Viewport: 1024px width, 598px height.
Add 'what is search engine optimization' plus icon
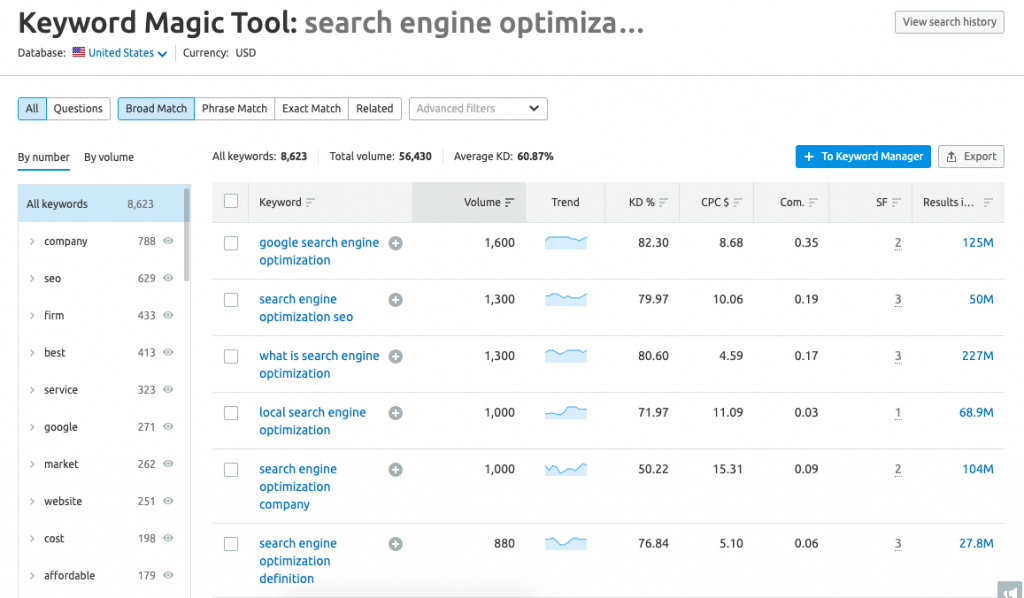395,356
